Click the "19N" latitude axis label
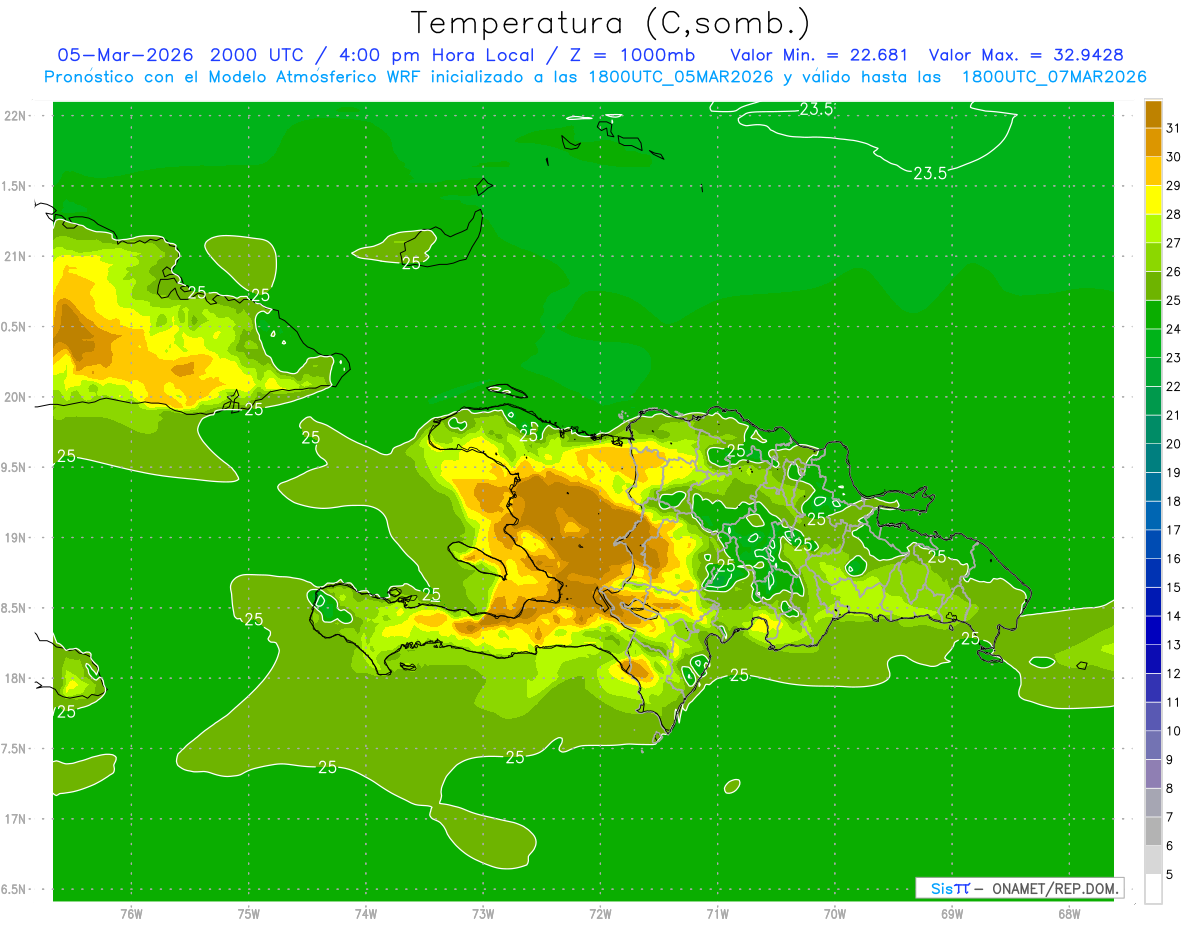 click(x=17, y=538)
